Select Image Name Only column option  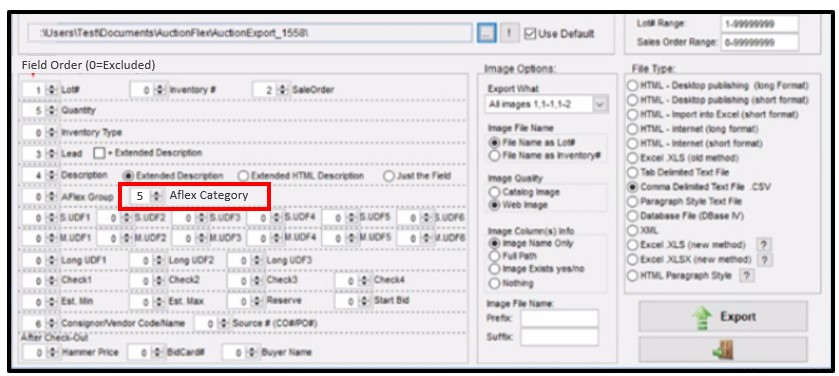494,243
